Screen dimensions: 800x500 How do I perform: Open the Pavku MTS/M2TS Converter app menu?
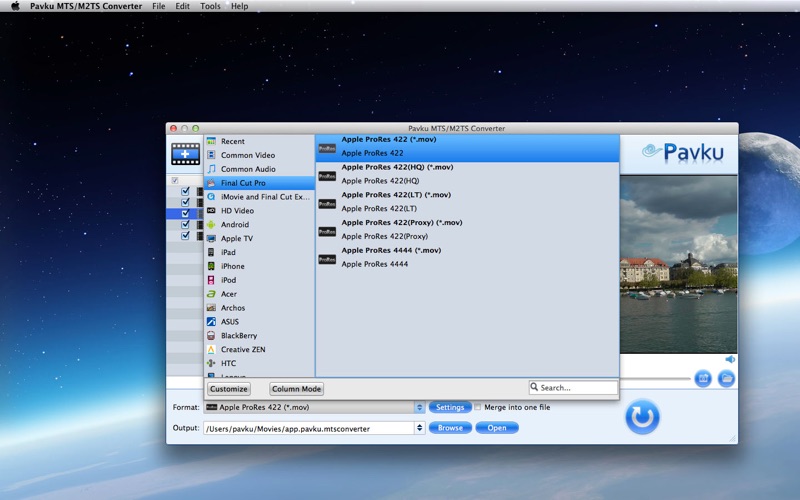pyautogui.click(x=86, y=6)
